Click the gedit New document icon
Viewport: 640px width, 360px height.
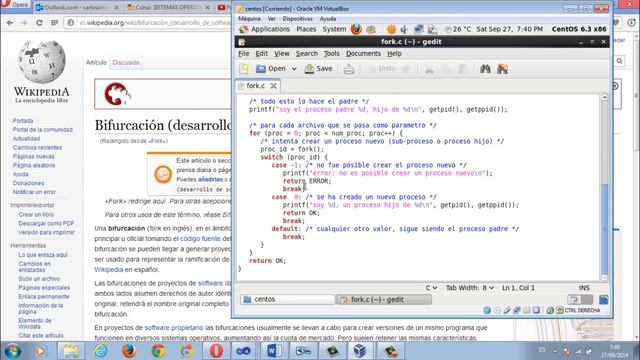[x=244, y=69]
